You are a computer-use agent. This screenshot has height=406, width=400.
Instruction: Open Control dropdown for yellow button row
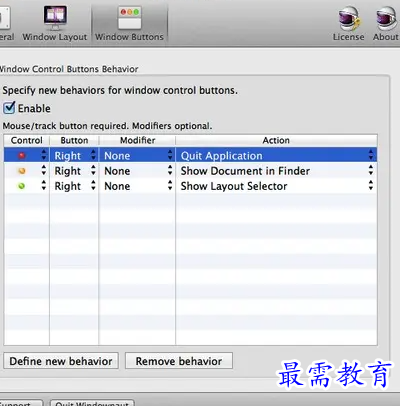(44, 170)
